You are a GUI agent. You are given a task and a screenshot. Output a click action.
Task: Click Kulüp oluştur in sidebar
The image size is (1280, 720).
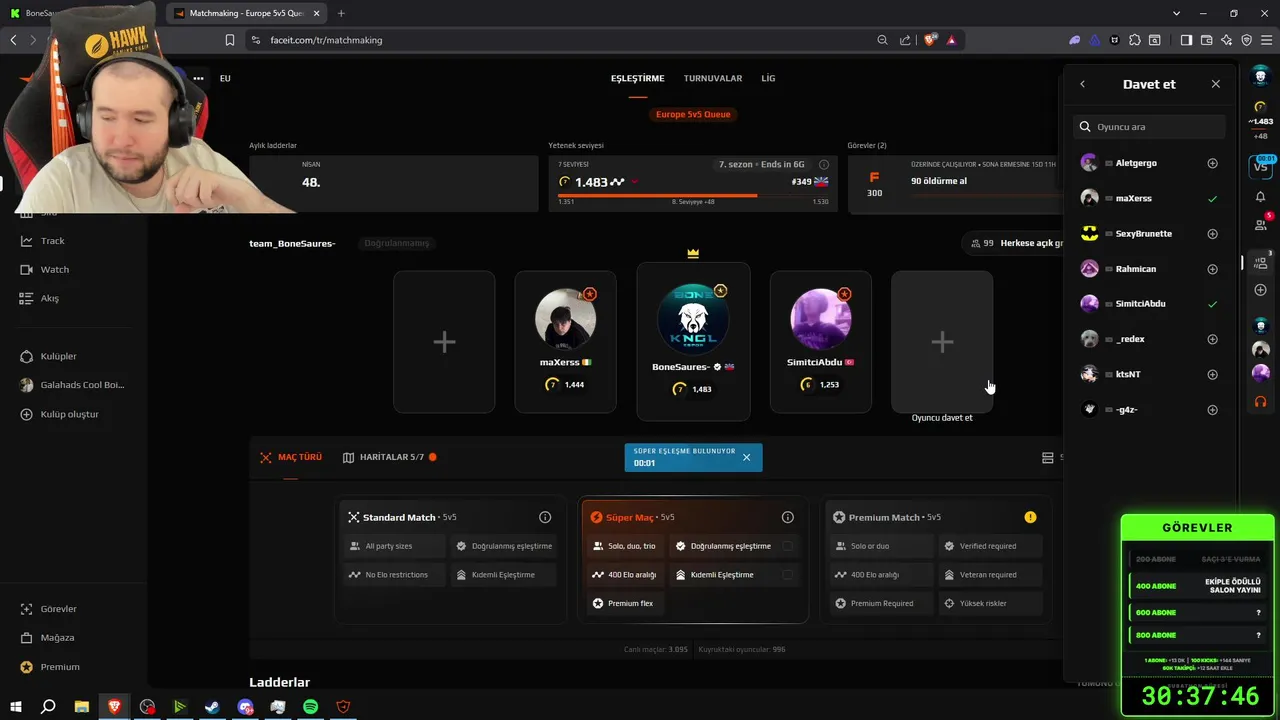click(x=68, y=414)
